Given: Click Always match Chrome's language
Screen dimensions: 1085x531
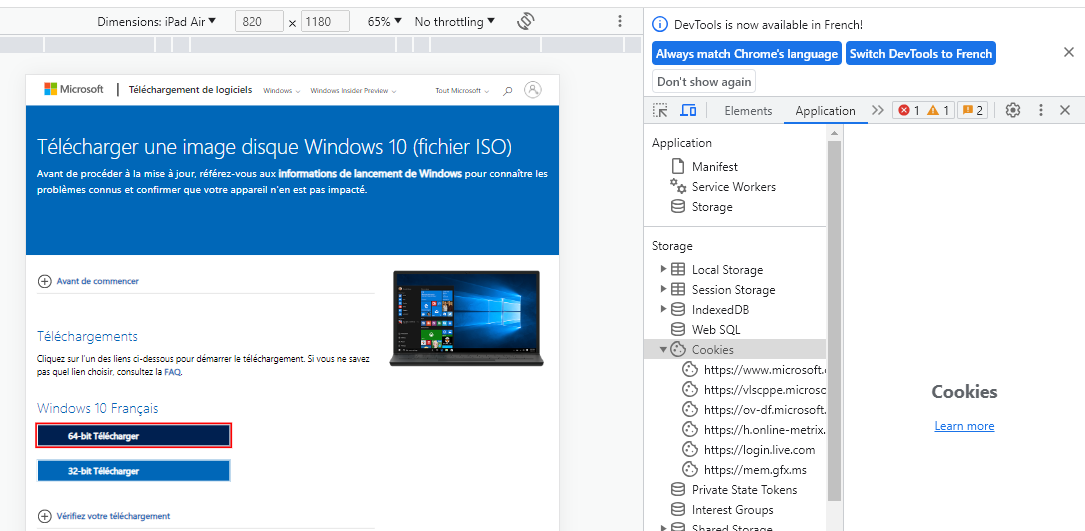Looking at the screenshot, I should point(747,53).
